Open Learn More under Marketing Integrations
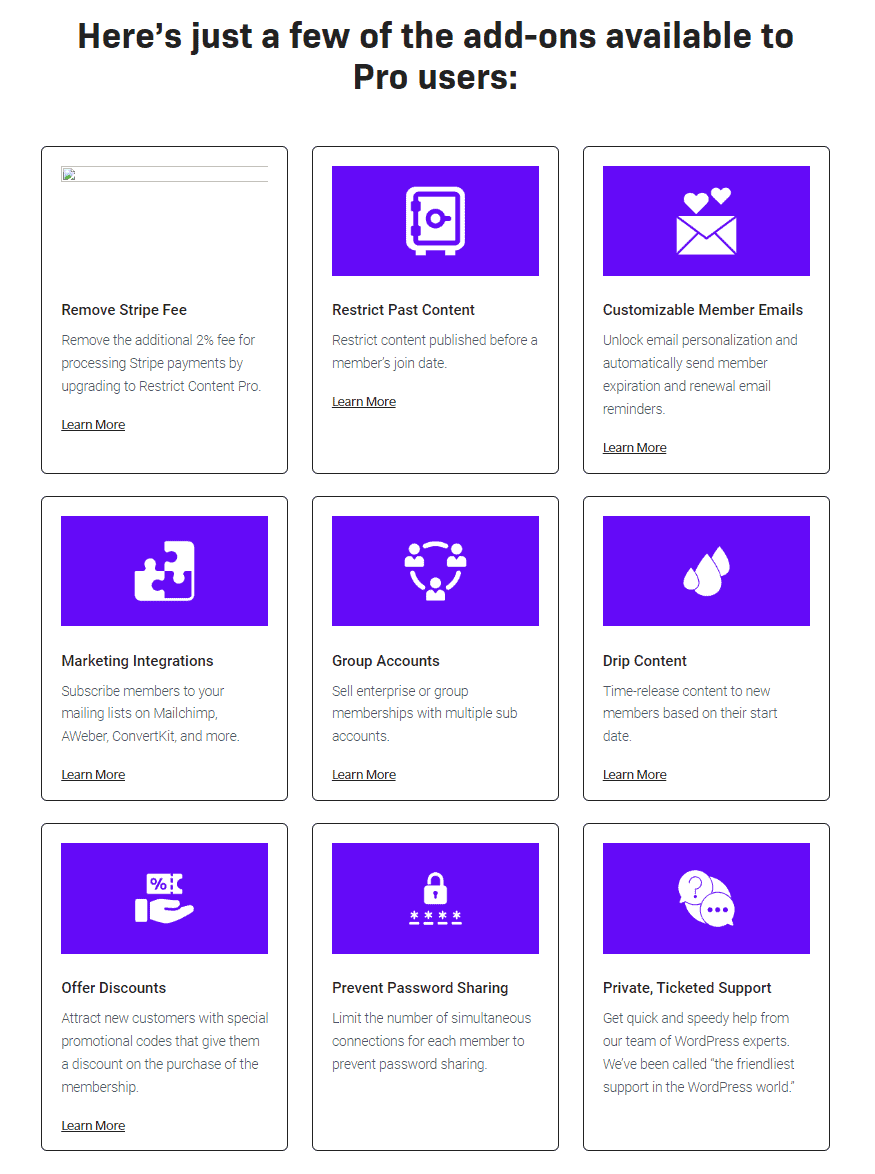 (93, 774)
